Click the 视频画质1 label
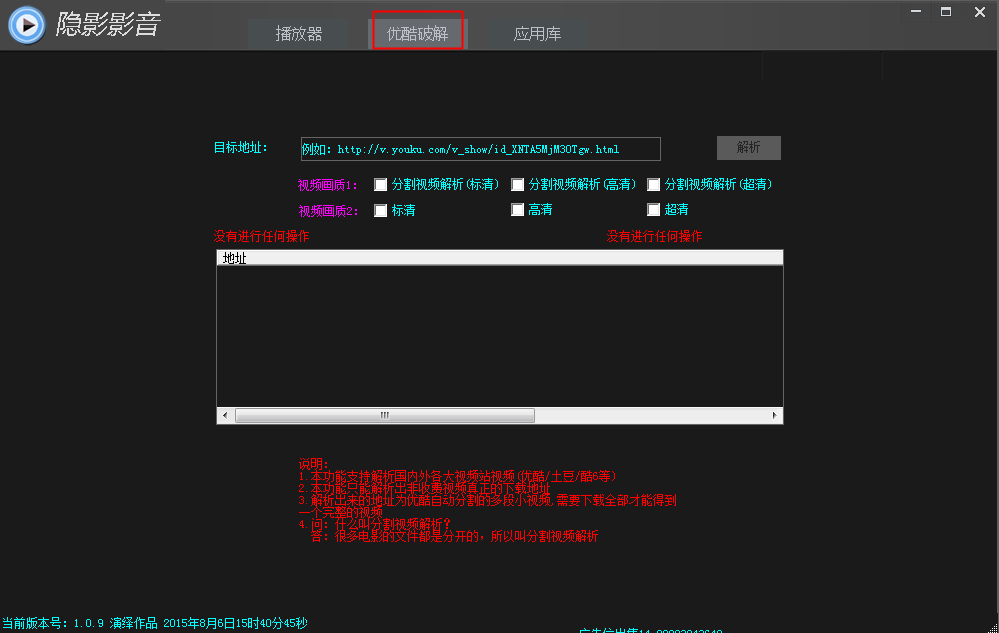 point(327,185)
